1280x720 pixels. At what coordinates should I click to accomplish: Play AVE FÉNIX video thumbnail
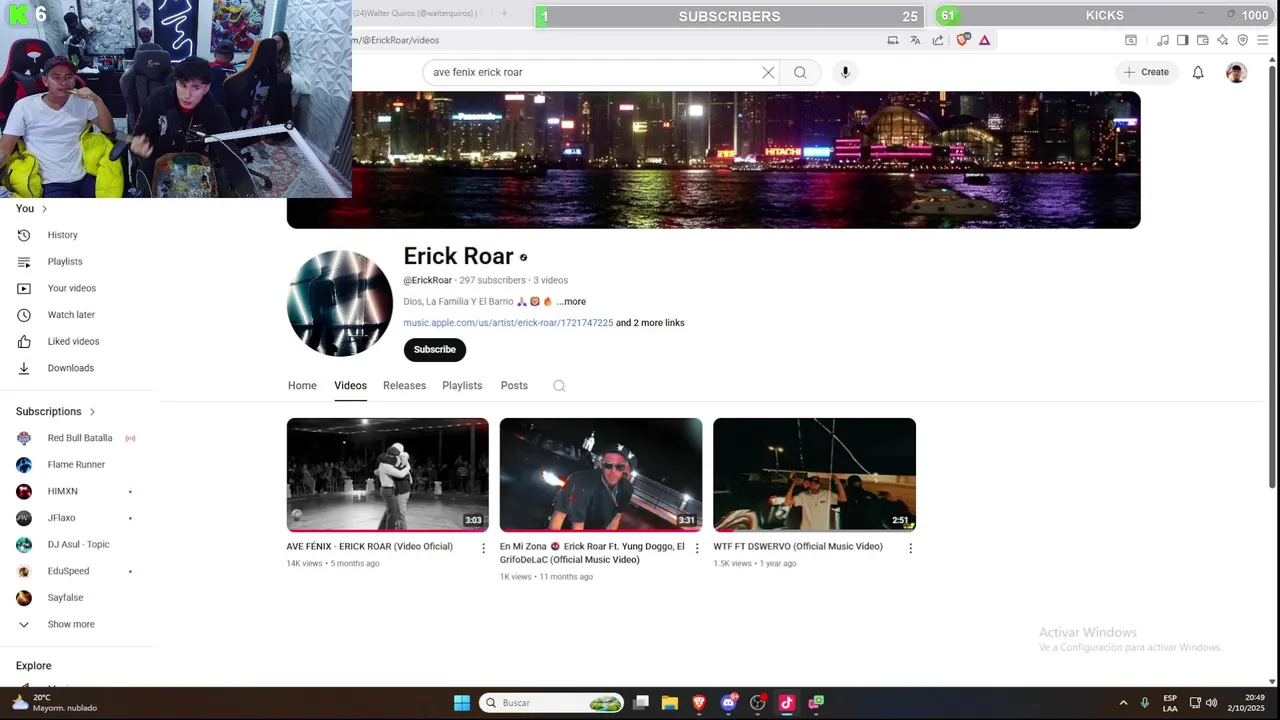coord(388,475)
